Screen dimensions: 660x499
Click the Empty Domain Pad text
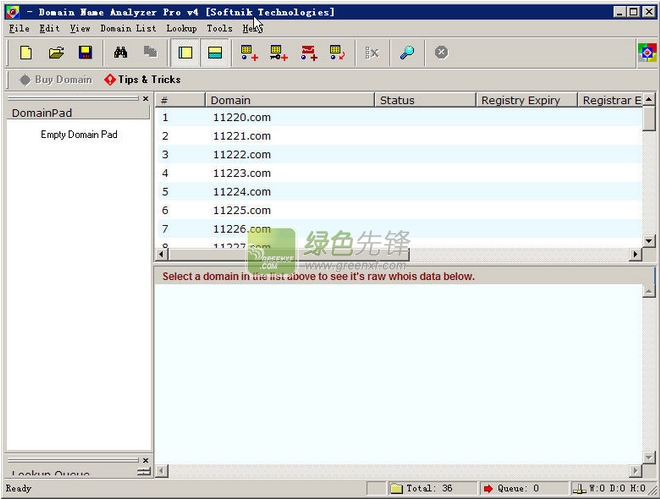point(79,135)
